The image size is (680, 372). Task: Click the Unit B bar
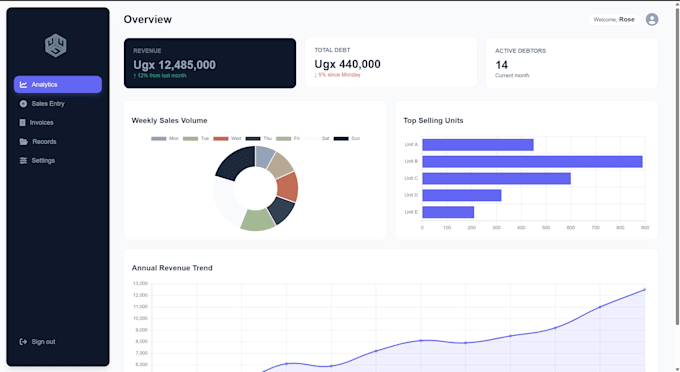tap(533, 162)
